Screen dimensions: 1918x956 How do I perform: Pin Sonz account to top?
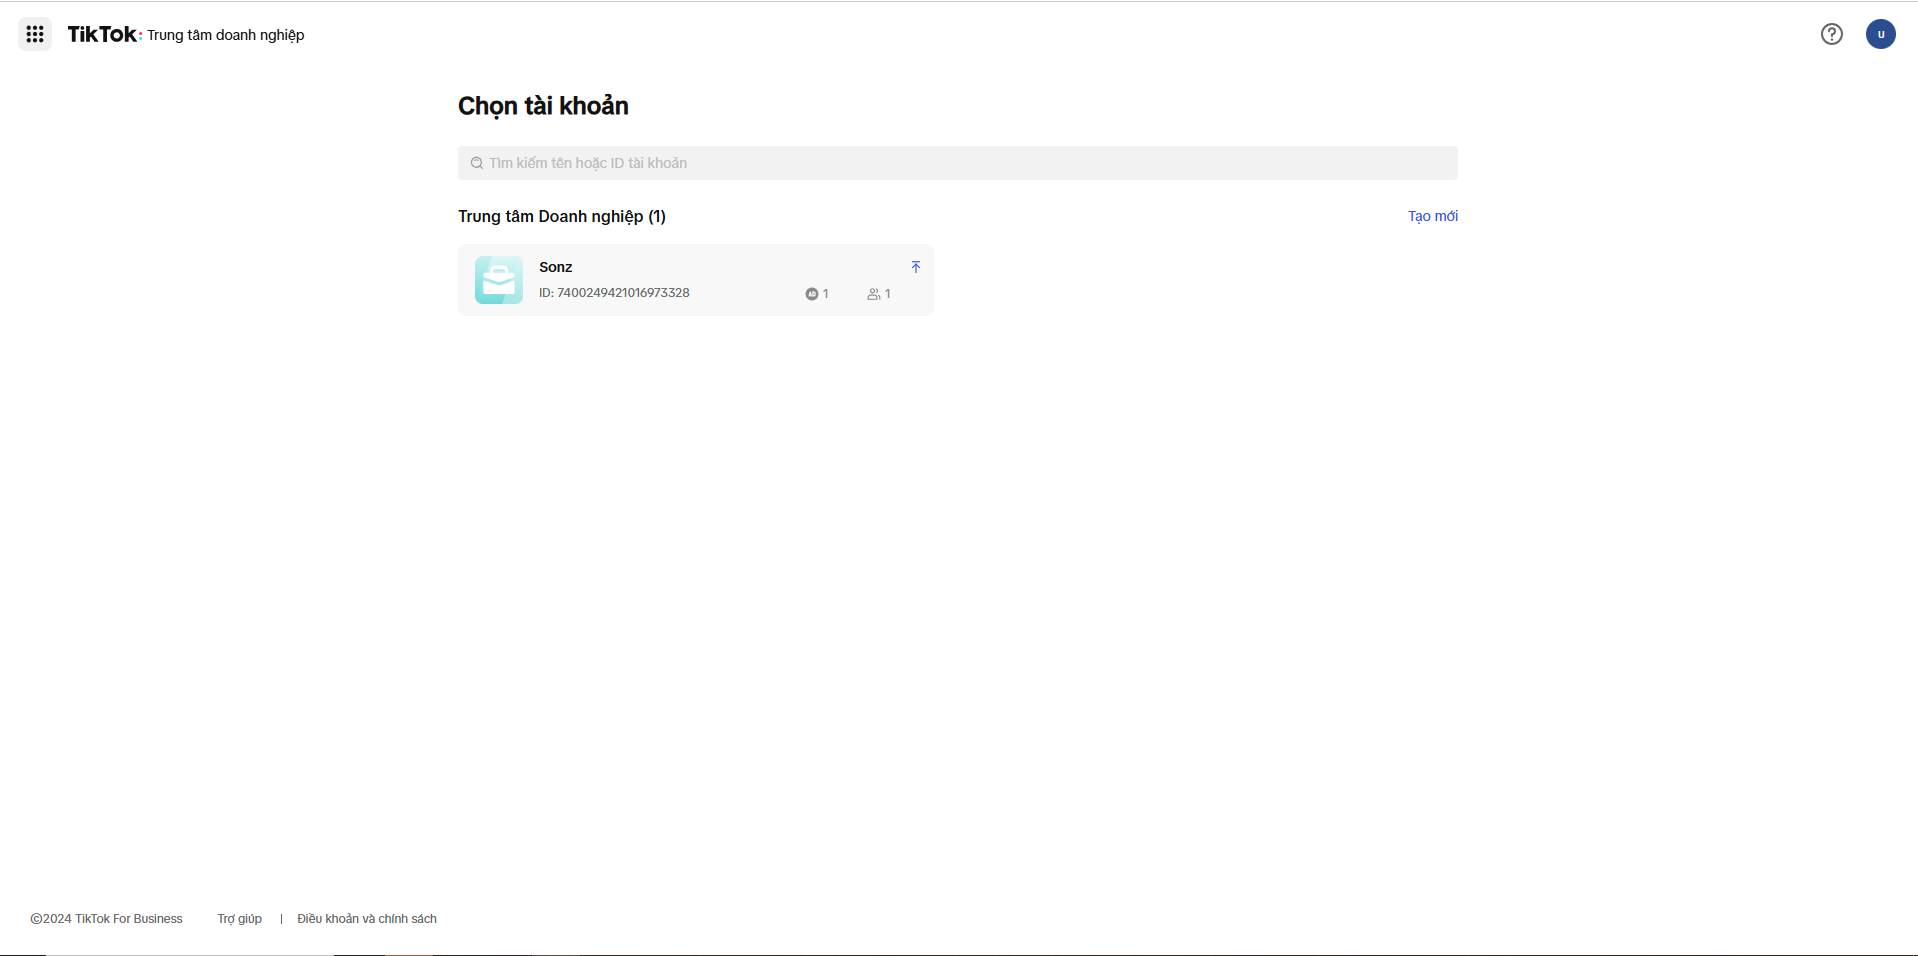(x=915, y=267)
